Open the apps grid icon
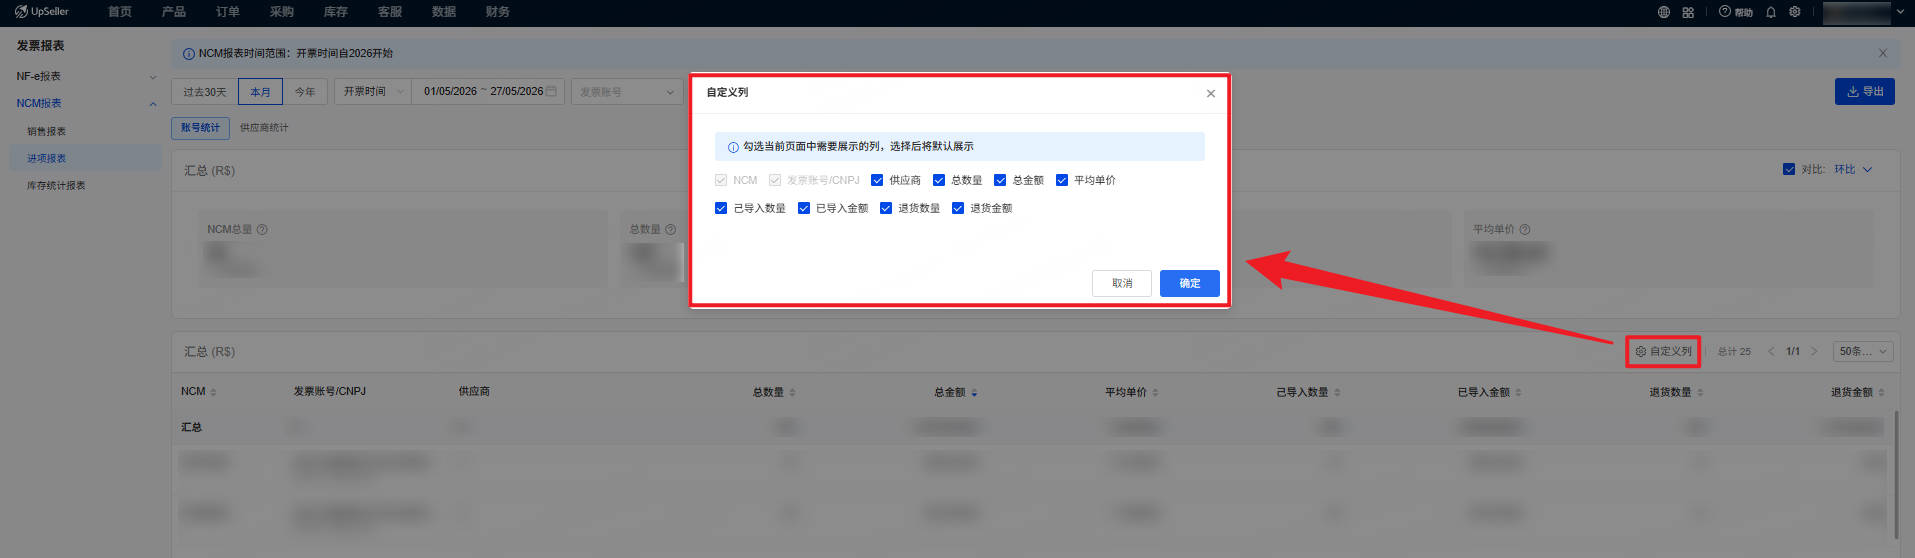Image resolution: width=1915 pixels, height=558 pixels. (x=1688, y=12)
